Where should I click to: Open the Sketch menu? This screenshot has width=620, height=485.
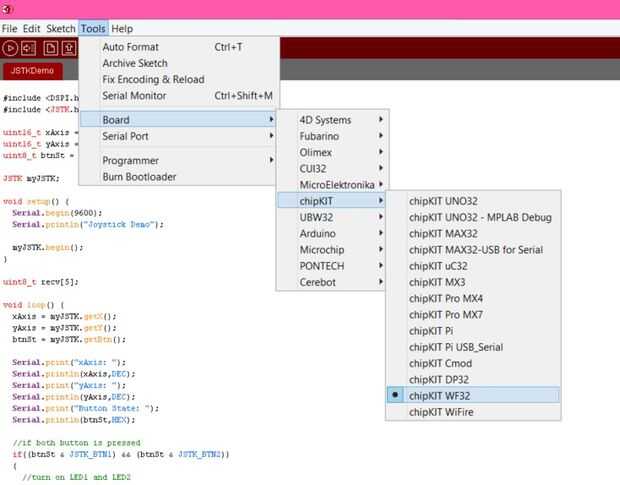click(x=60, y=28)
